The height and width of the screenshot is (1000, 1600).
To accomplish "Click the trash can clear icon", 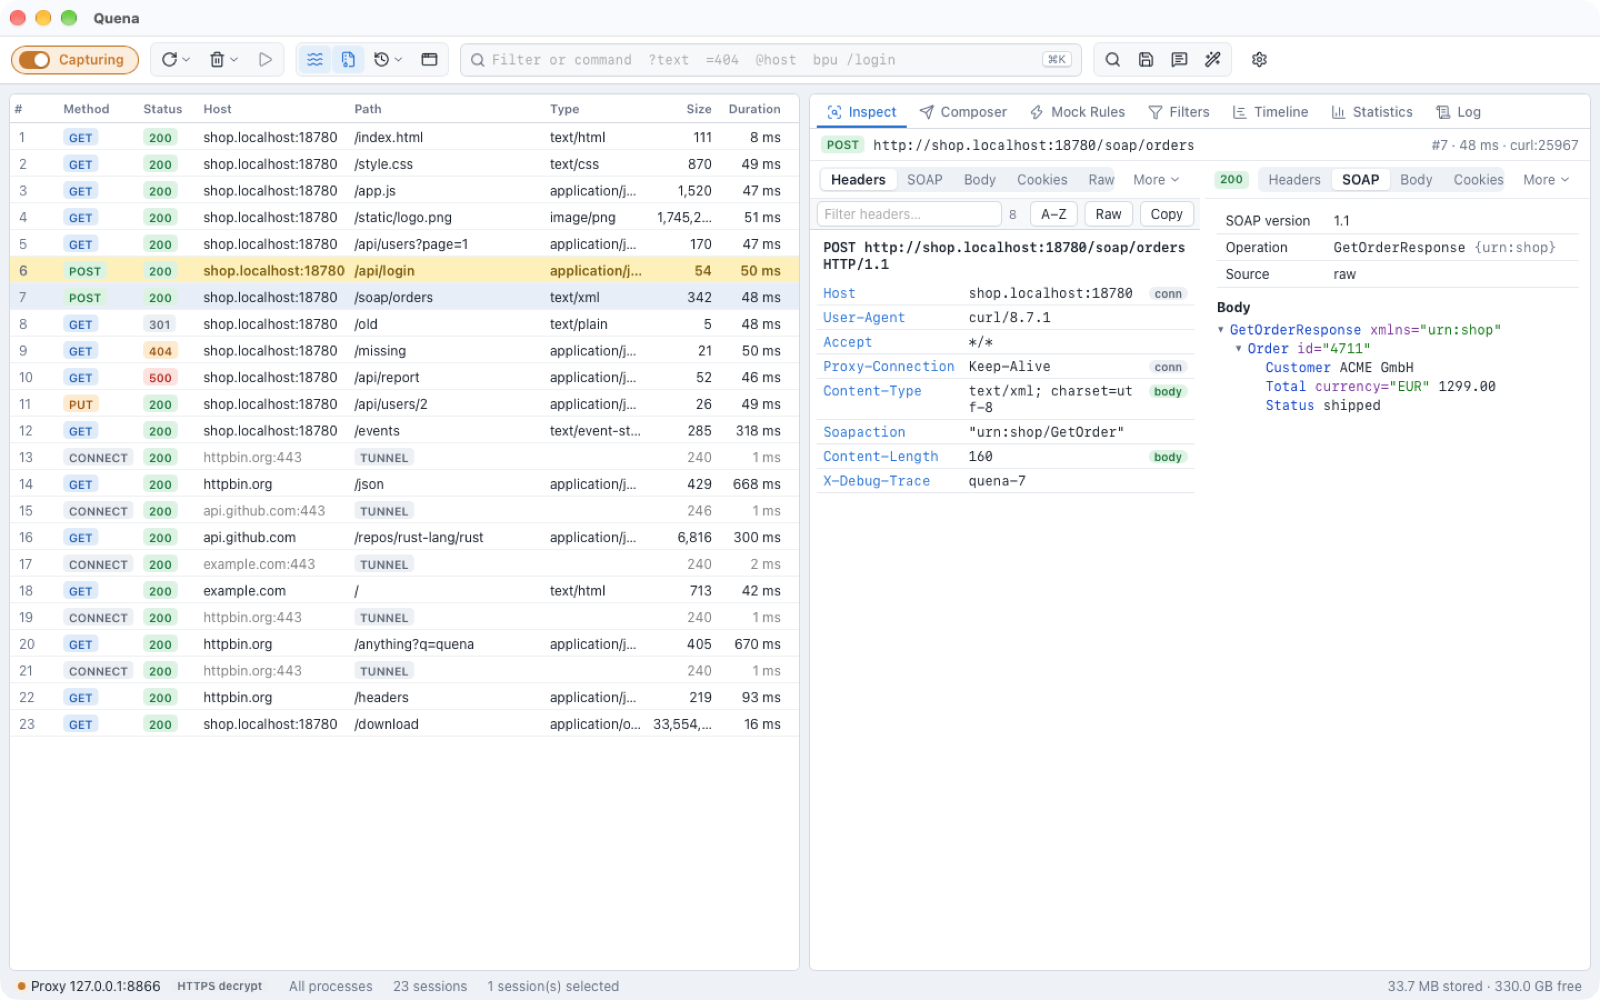I will (217, 60).
